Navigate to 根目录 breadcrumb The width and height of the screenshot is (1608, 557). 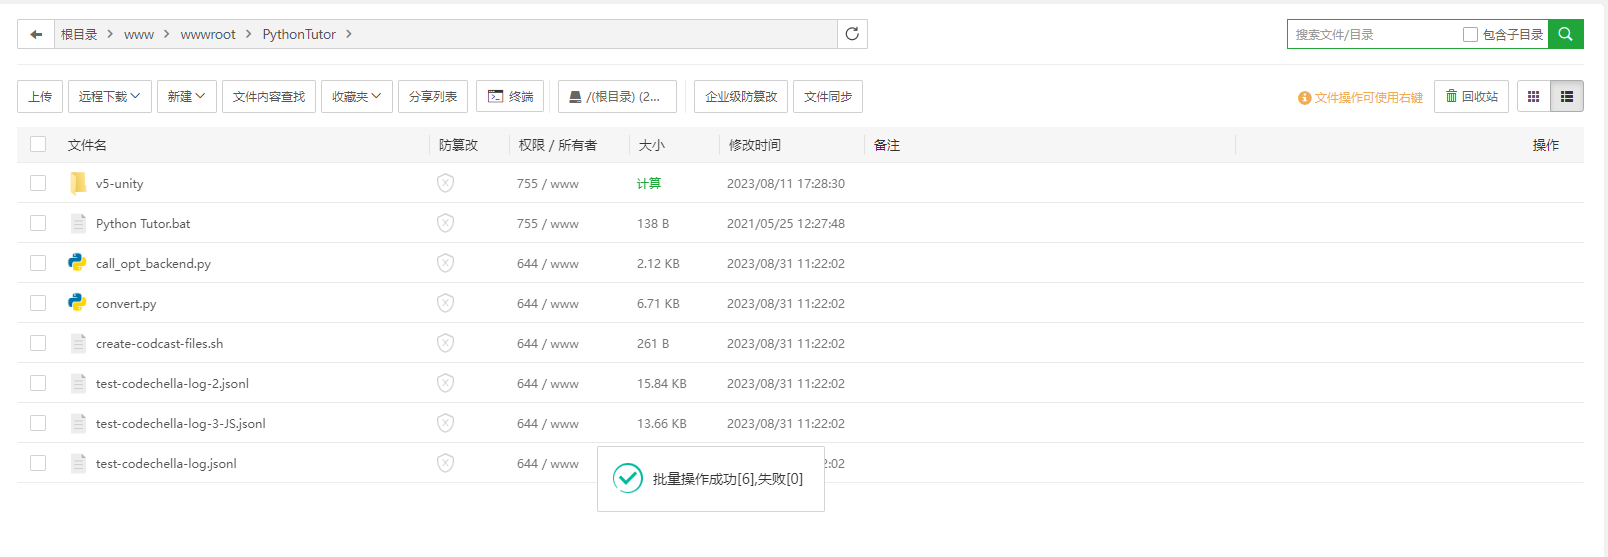(x=79, y=34)
